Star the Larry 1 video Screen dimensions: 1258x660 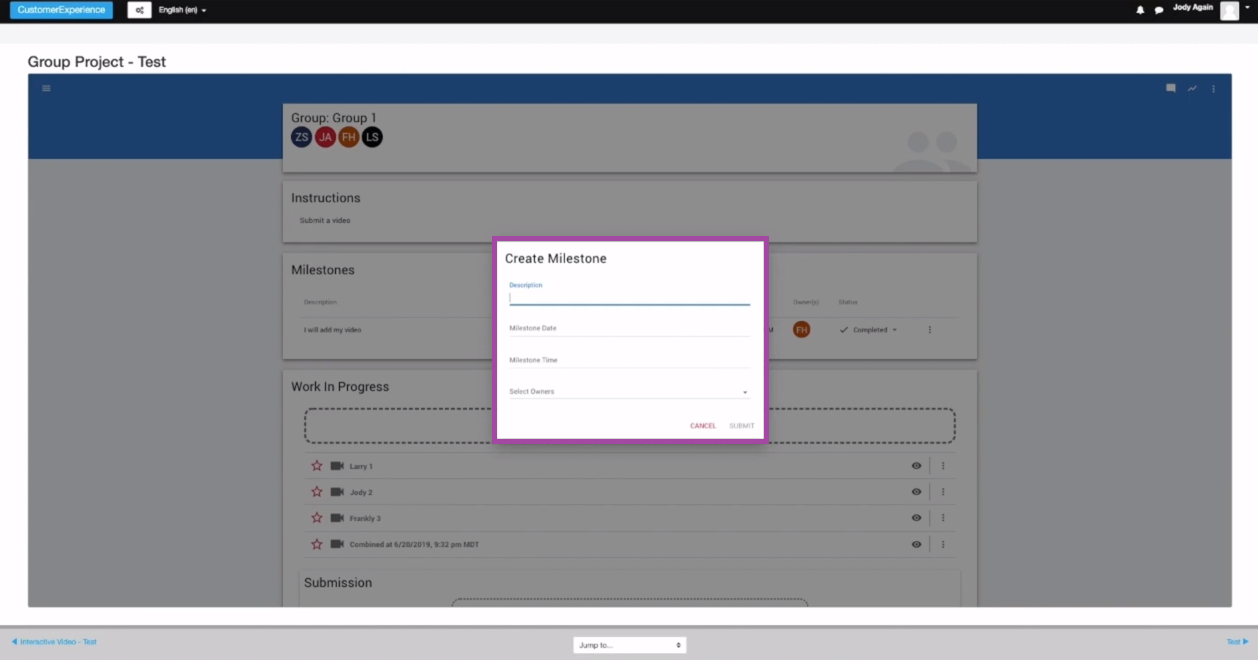317,466
